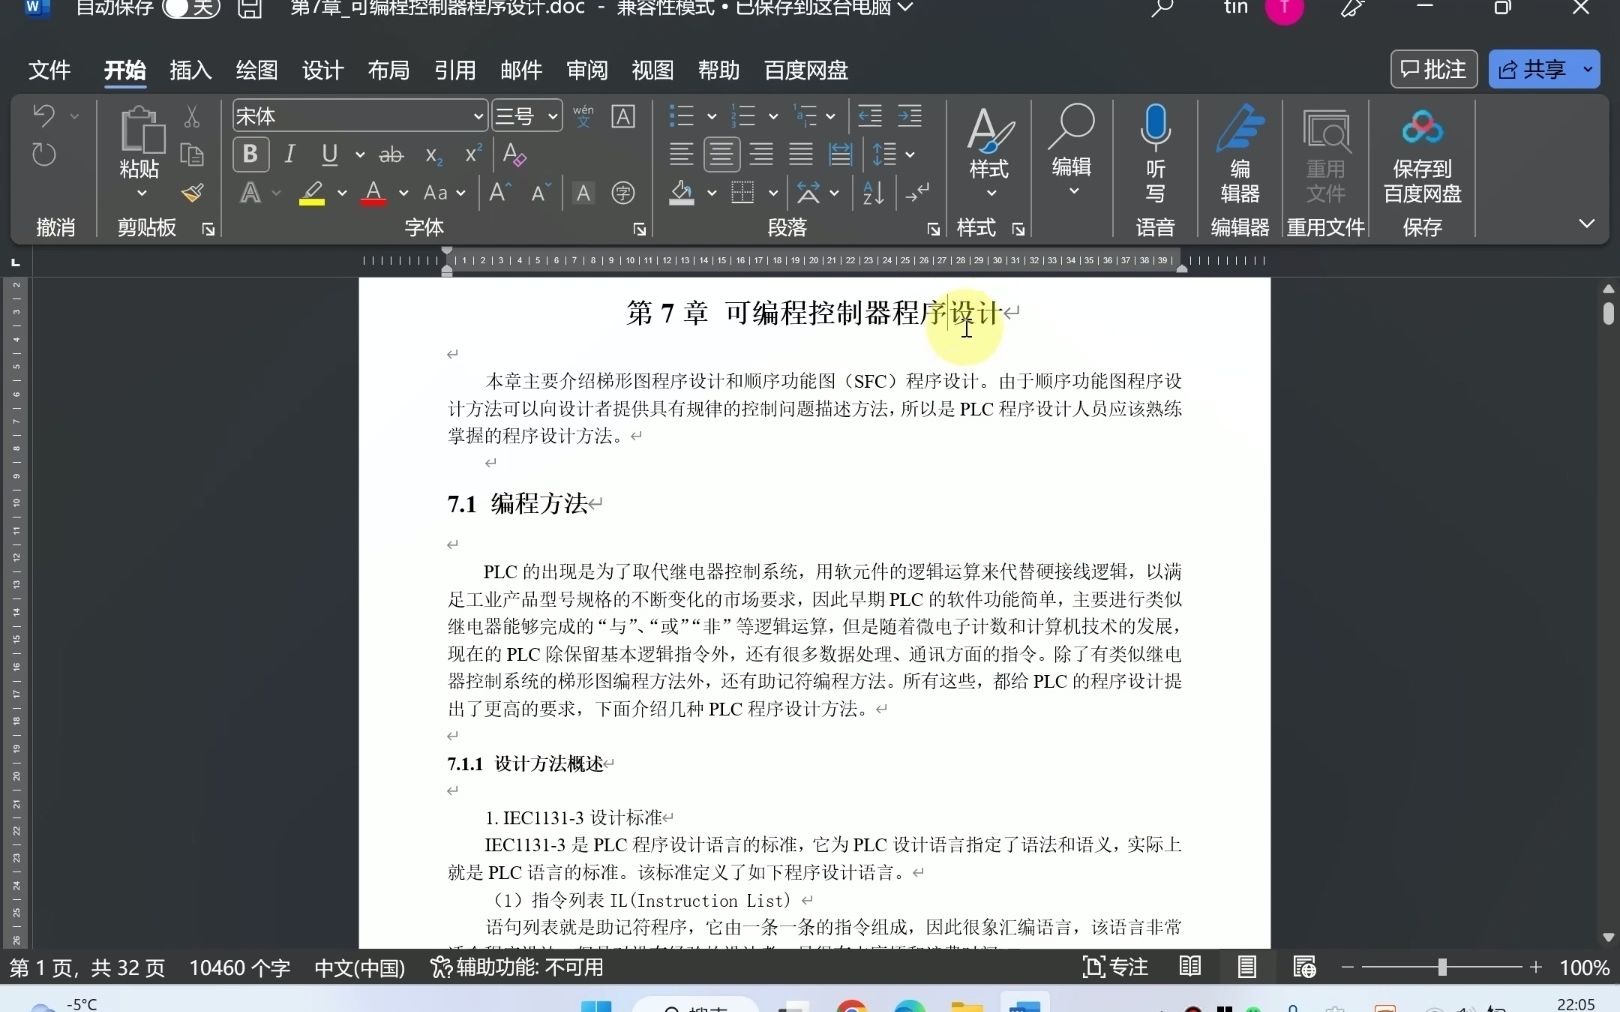Click the Shrink Font icon
Viewport: 1620px width, 1012px height.
[540, 193]
